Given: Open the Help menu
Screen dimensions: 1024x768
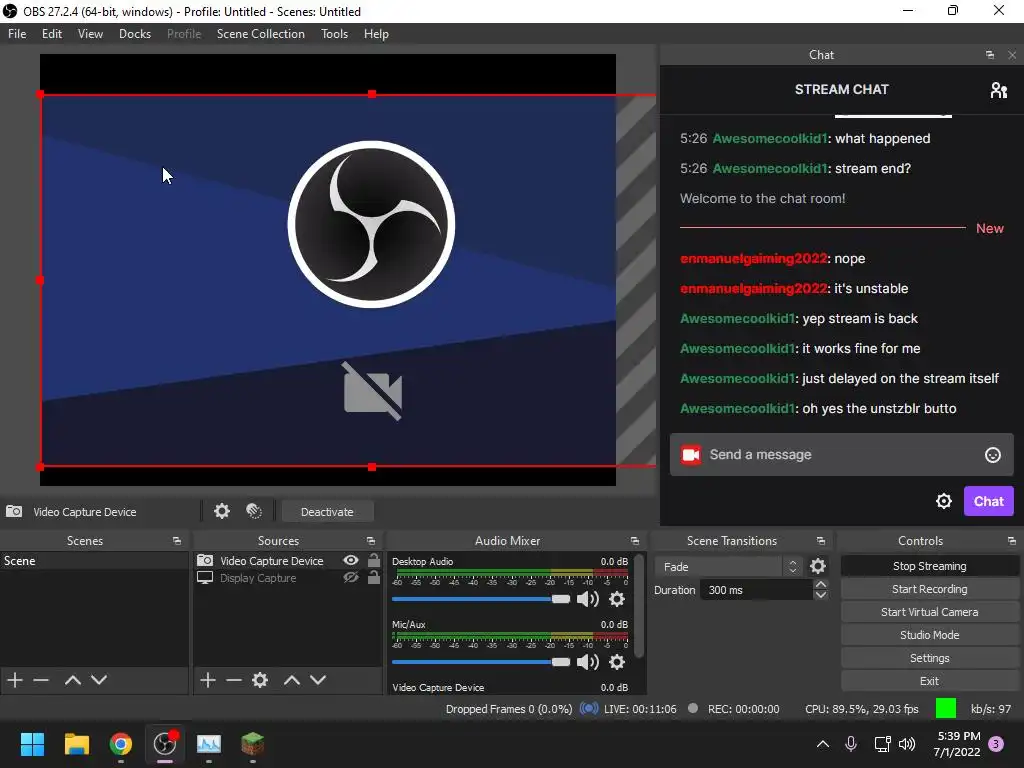Looking at the screenshot, I should 376,34.
